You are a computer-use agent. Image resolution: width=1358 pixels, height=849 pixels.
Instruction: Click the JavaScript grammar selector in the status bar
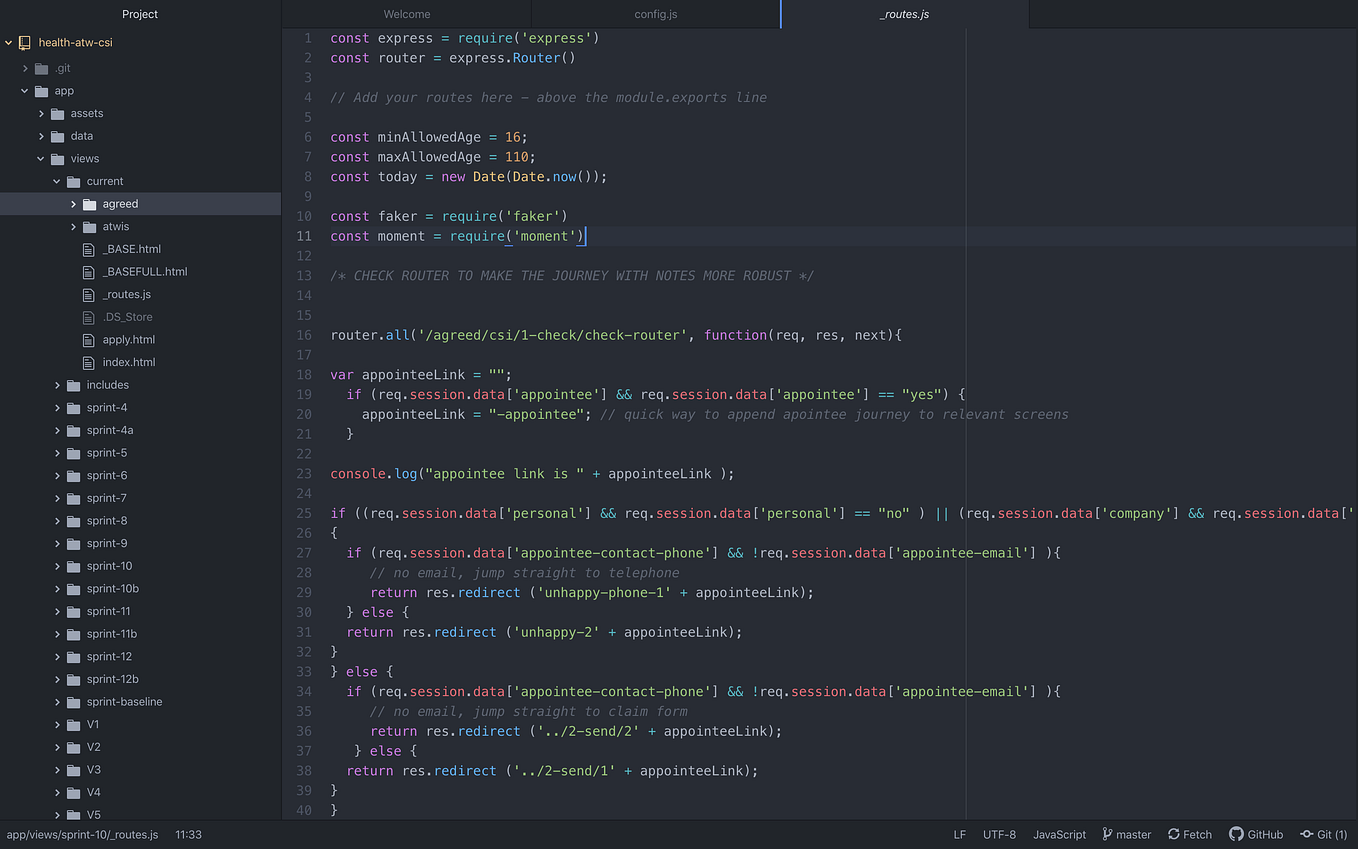coord(1059,834)
